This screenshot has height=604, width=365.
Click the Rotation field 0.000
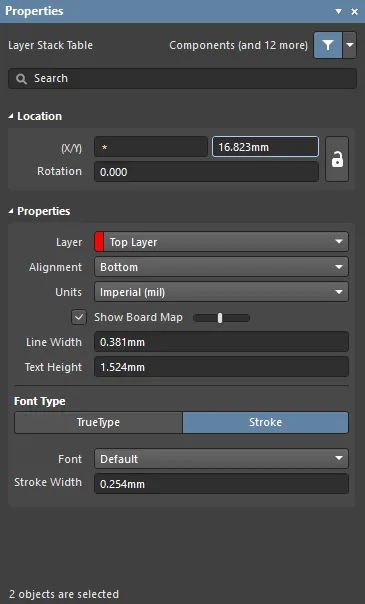point(206,171)
